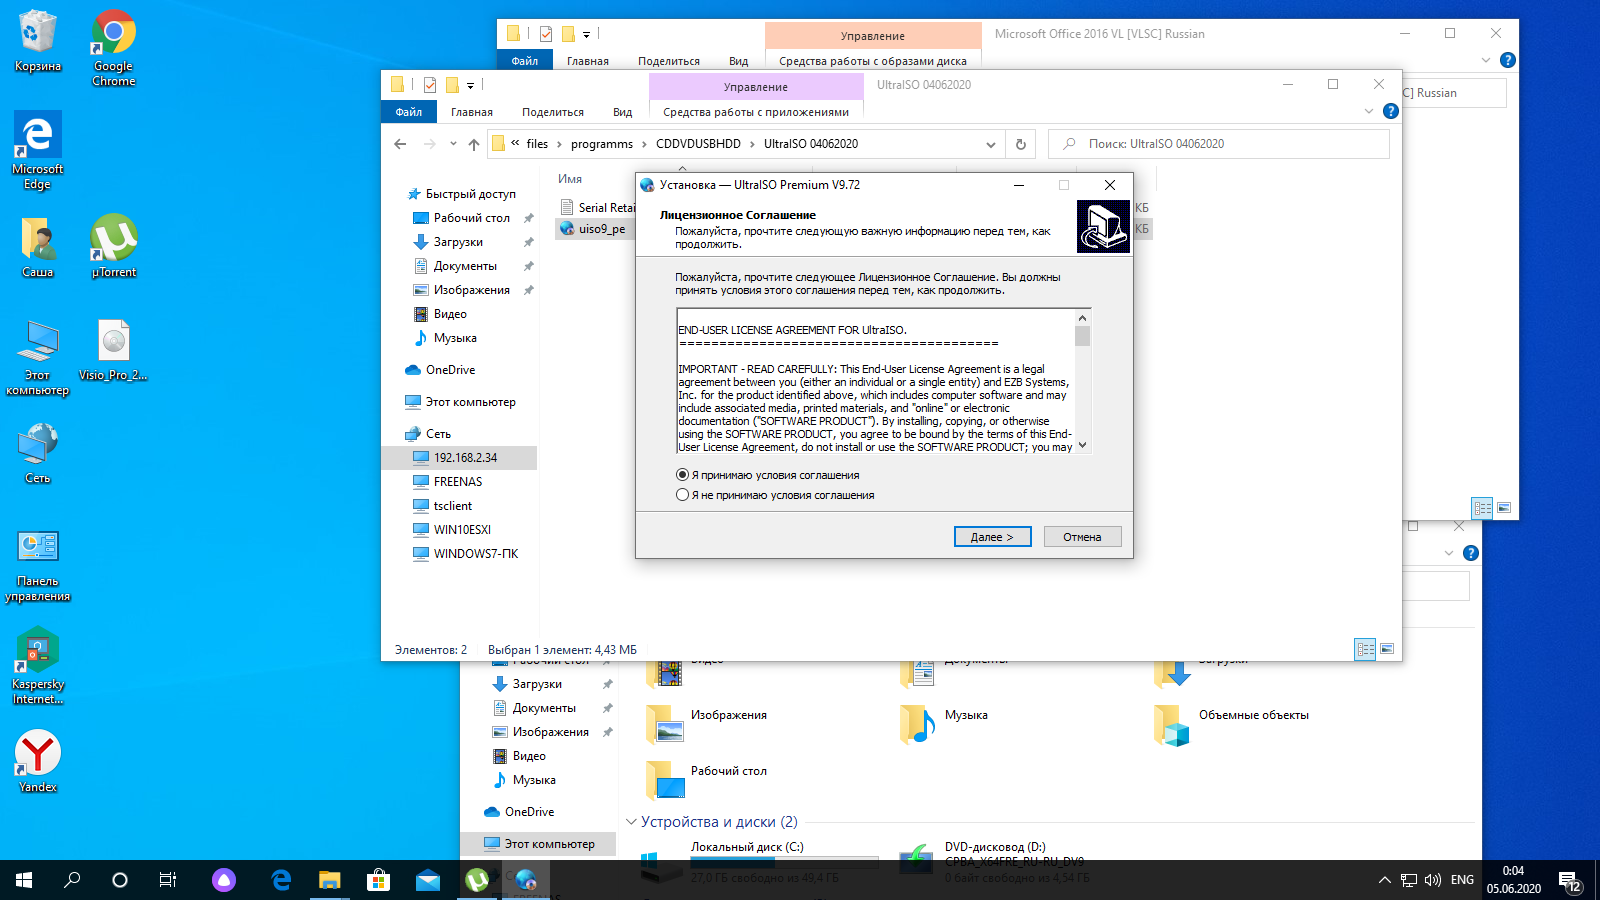The width and height of the screenshot is (1600, 900).
Task: Click the search box 'Поиск: UltraSO 04062020'
Action: coord(1219,144)
